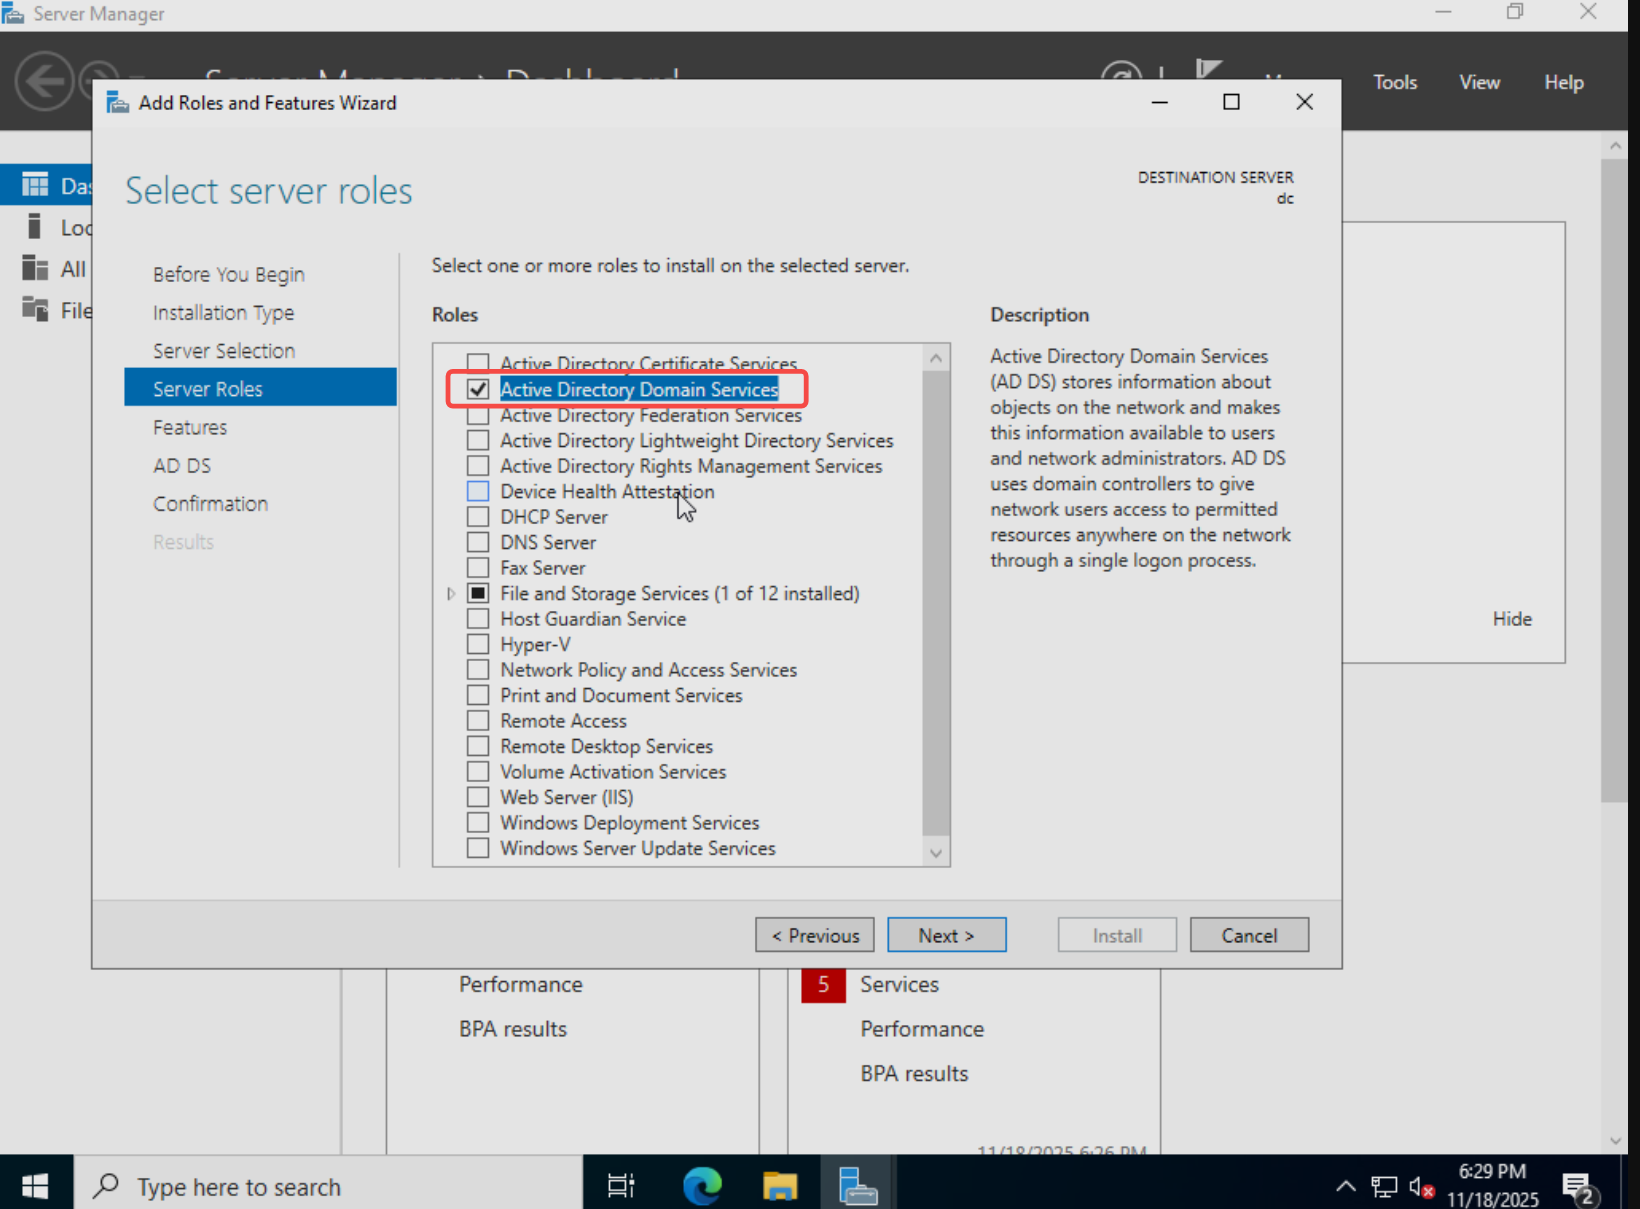Click Server Manager taskbar icon
This screenshot has width=1640, height=1209.
[x=858, y=1186]
